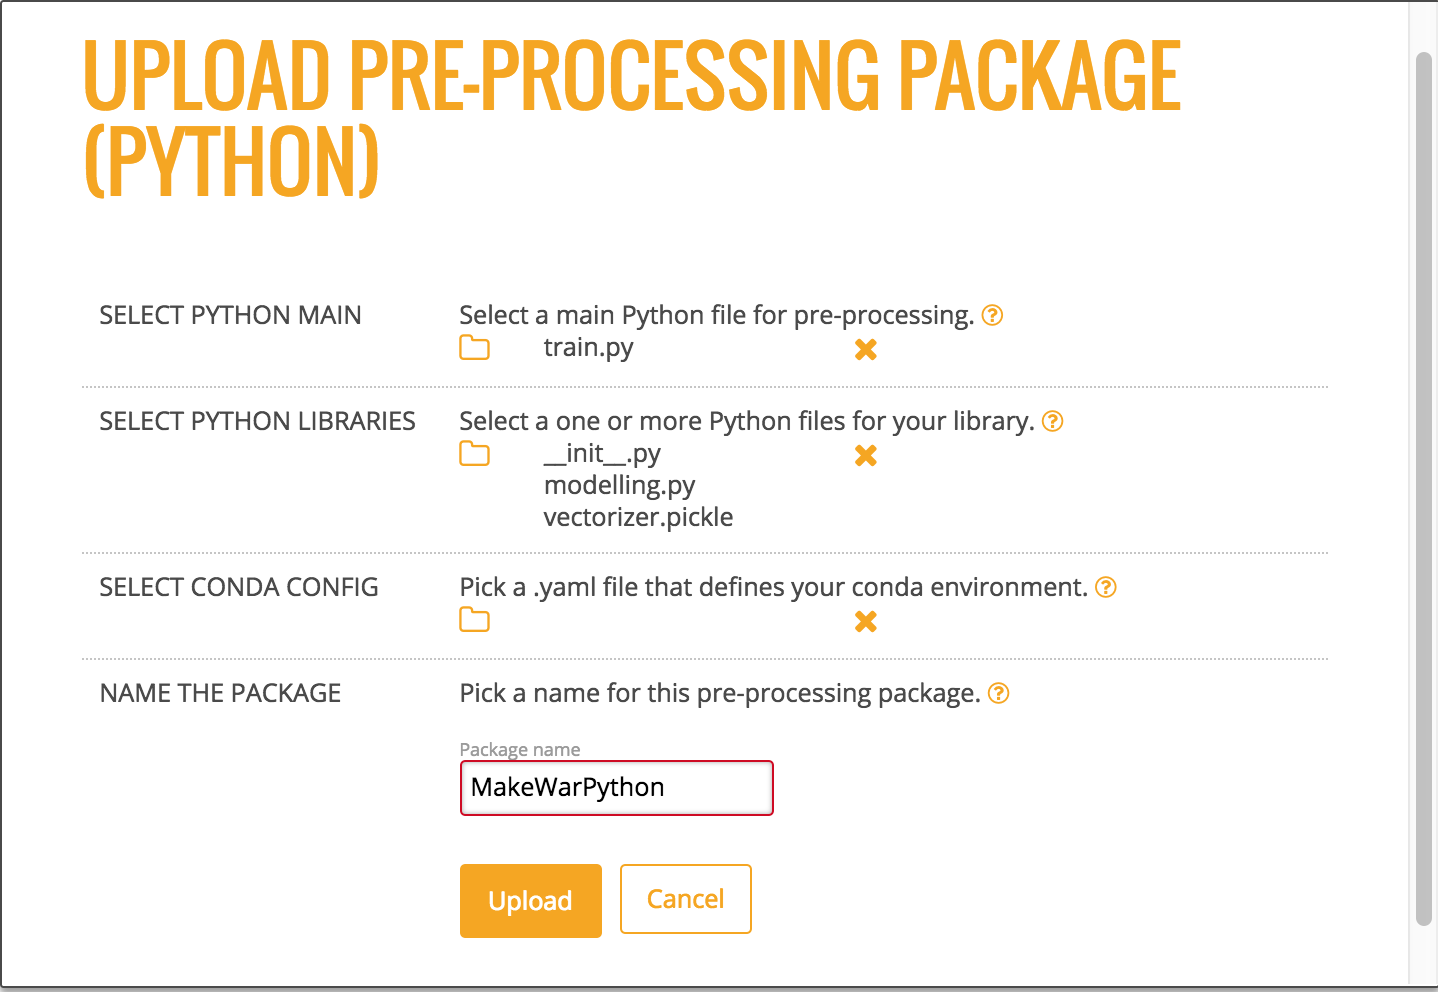The width and height of the screenshot is (1438, 992).
Task: Click the vertical scrollbar on the right
Action: (x=1424, y=490)
